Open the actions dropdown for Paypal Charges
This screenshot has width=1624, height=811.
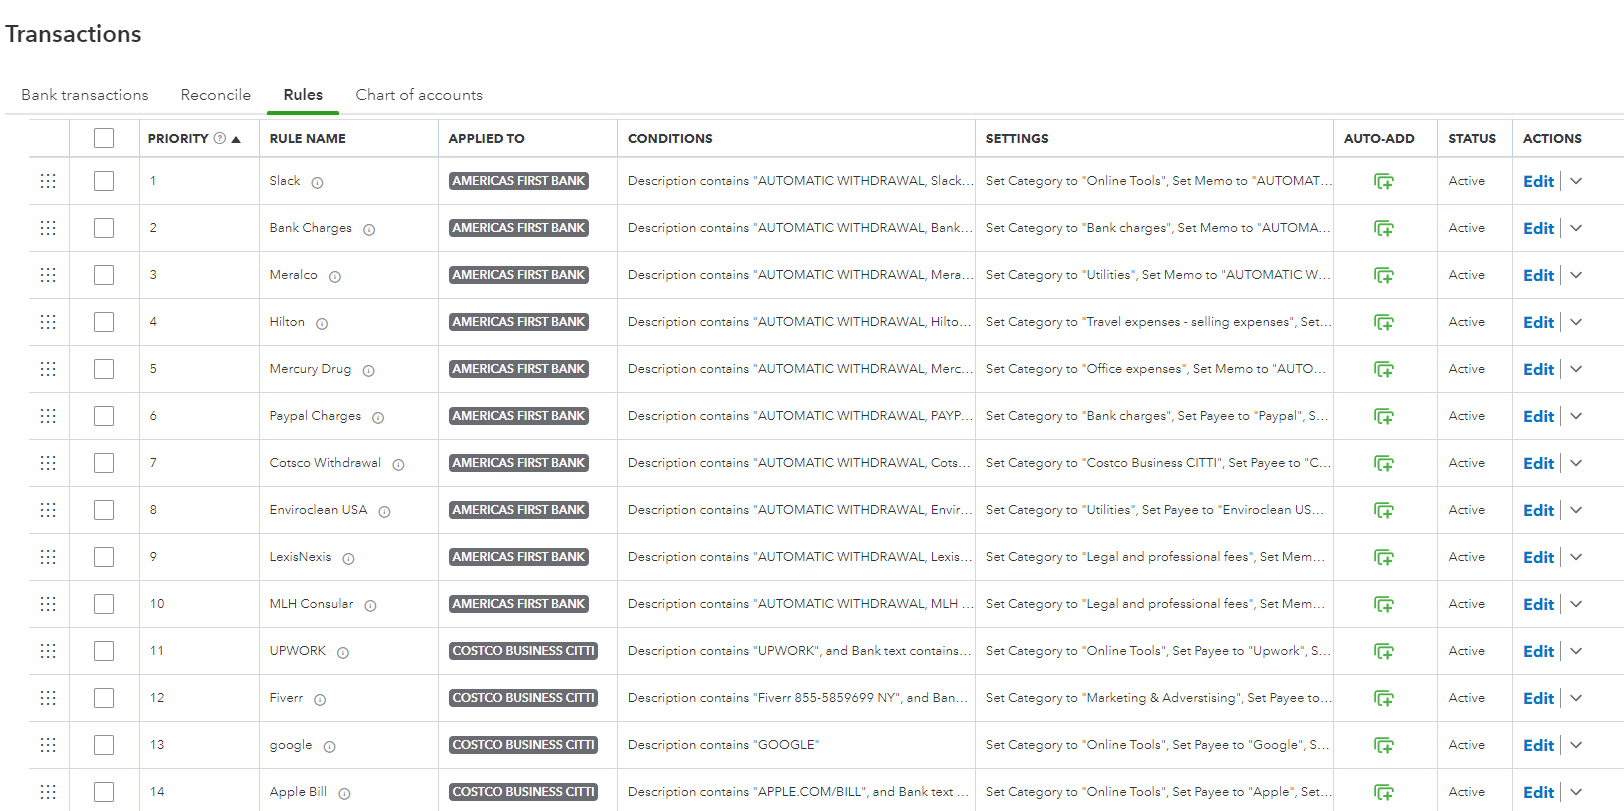(x=1576, y=416)
